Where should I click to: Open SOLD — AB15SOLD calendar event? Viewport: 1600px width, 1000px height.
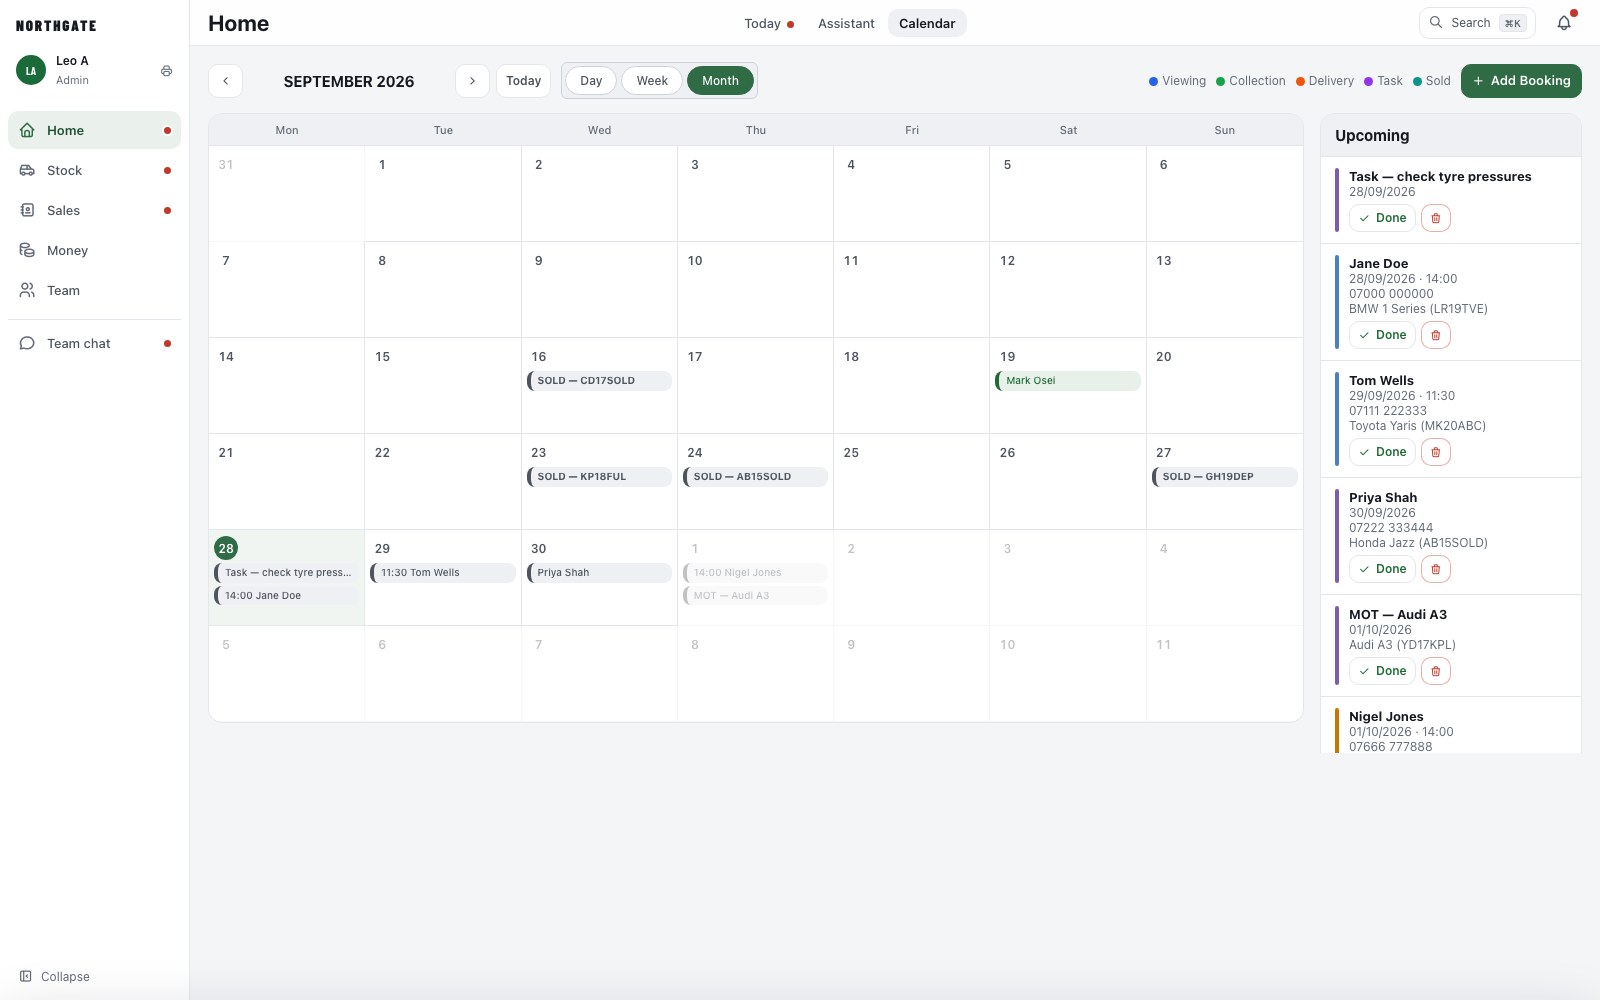[755, 477]
